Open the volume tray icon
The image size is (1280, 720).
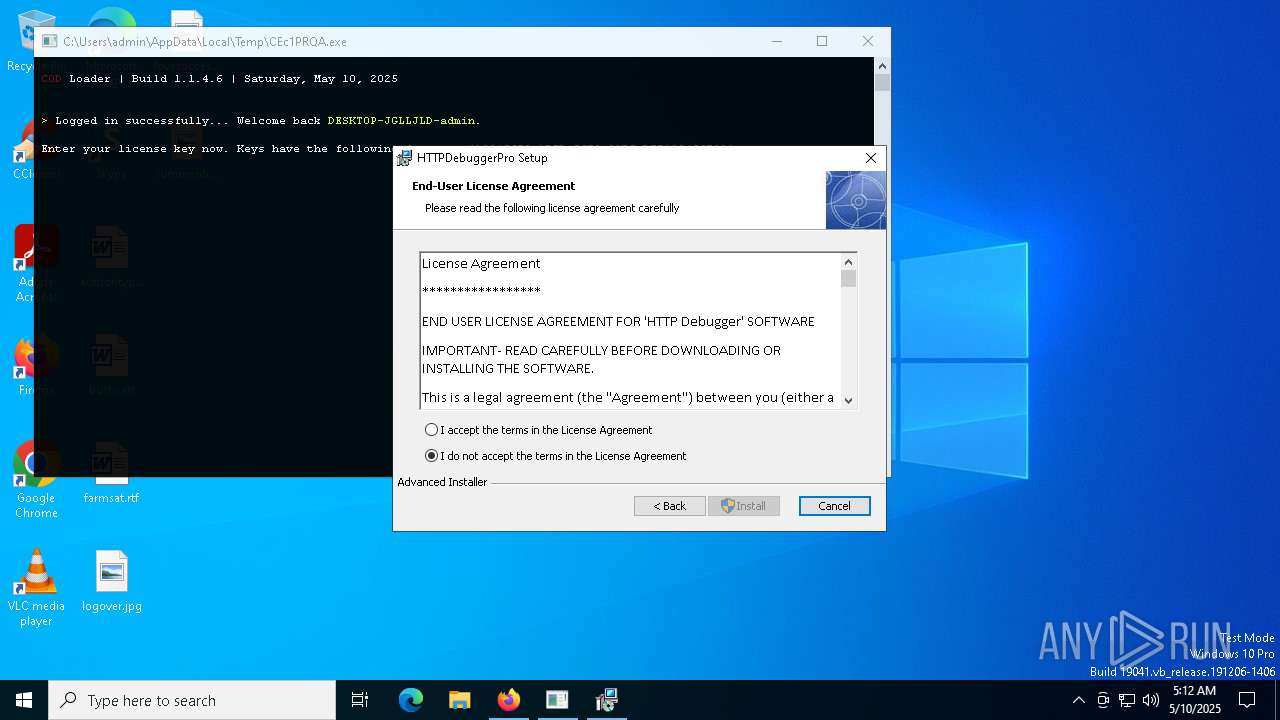[1151, 700]
